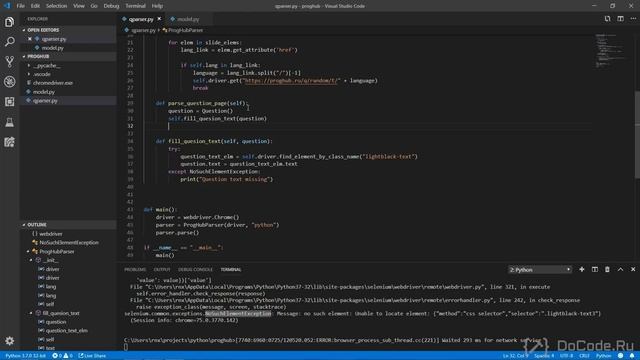Split the terminal panel
This screenshot has height=360, width=640.
(595, 269)
